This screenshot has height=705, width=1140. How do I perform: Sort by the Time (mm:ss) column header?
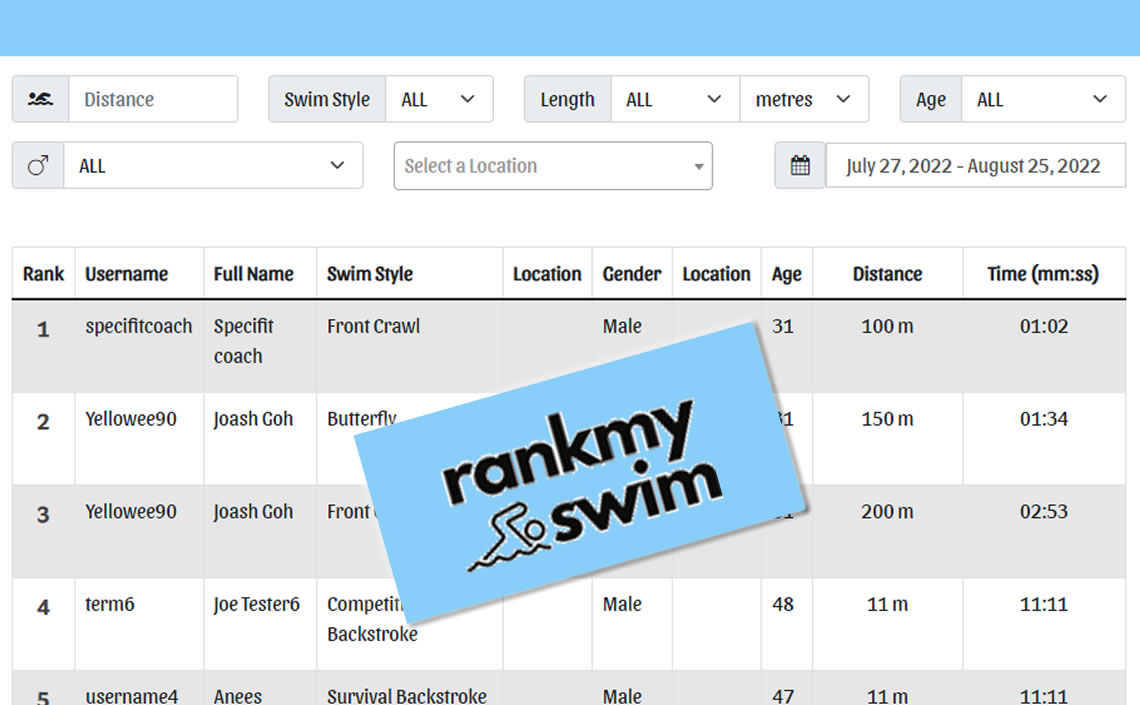[x=1043, y=274]
